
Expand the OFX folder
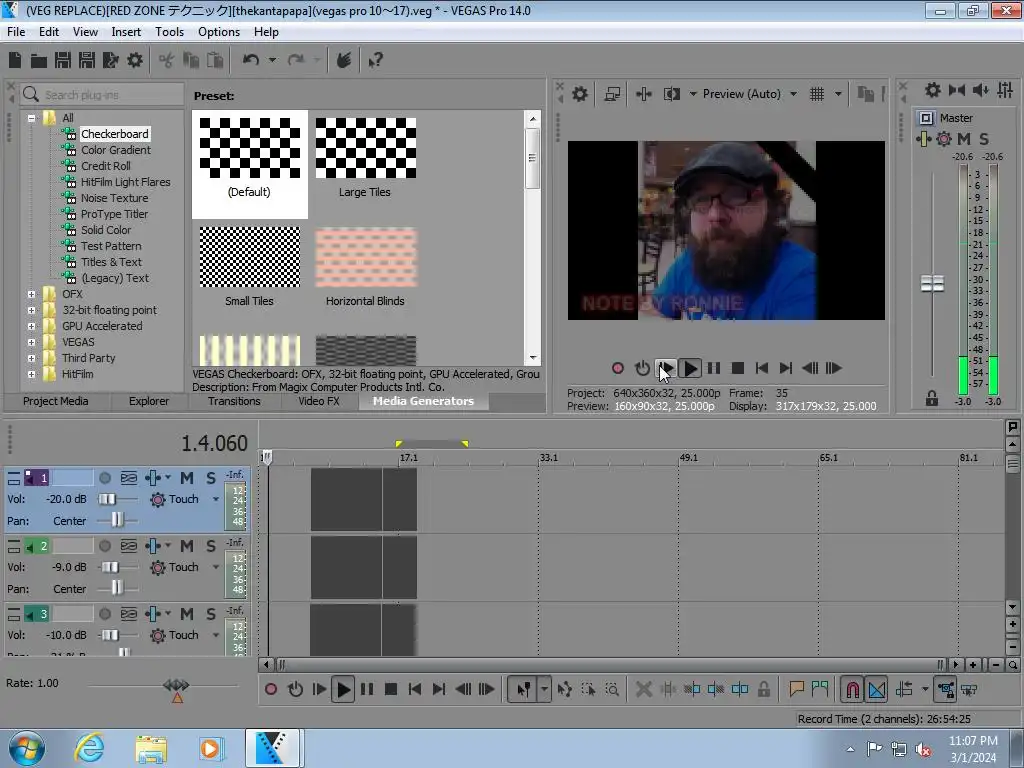coord(31,294)
